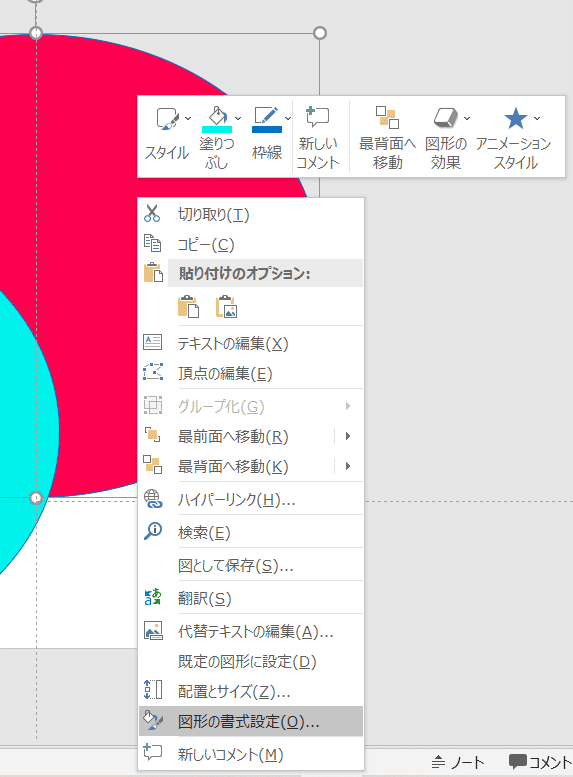573x777 pixels.
Task: Click the bottom-left selection handle of shape
Action: click(x=36, y=498)
